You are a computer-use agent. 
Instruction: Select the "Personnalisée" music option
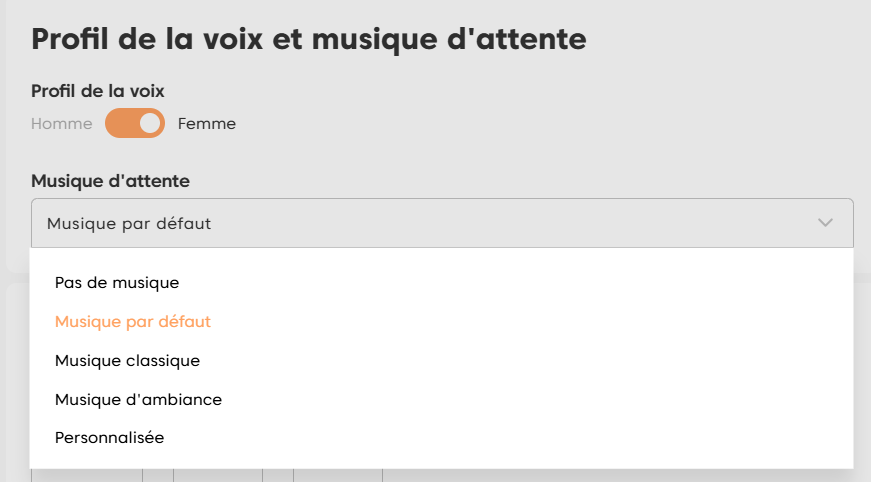(x=109, y=437)
